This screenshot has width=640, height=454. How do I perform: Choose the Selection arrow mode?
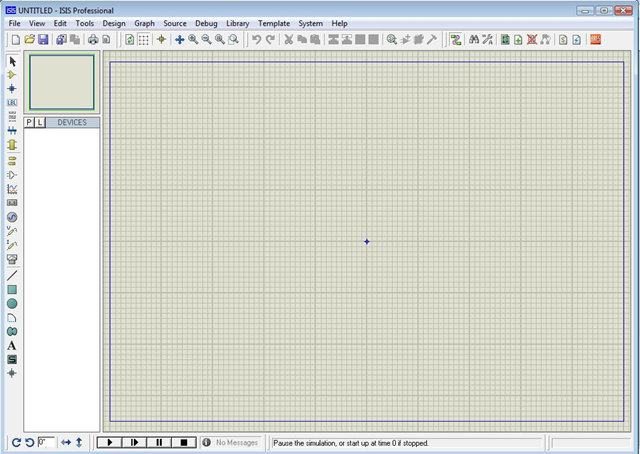[x=12, y=62]
